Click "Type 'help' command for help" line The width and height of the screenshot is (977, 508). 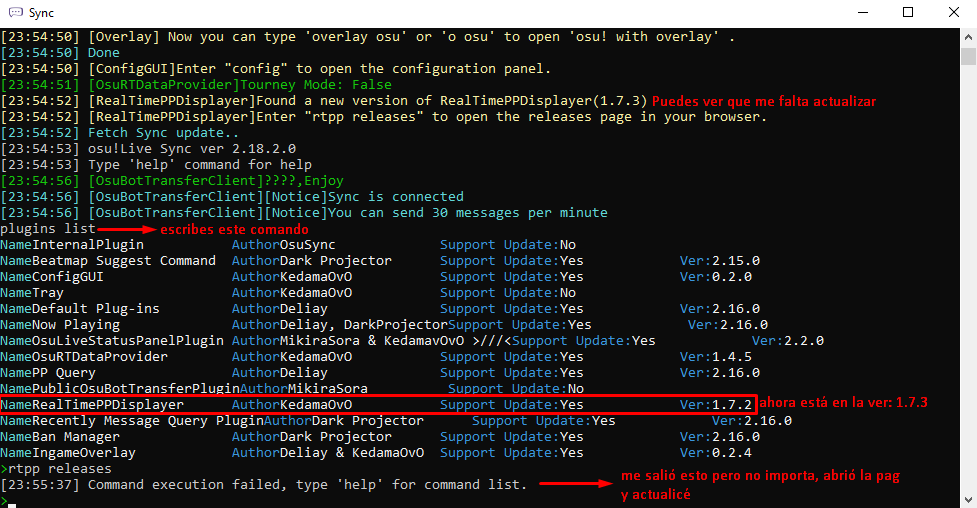(x=156, y=165)
